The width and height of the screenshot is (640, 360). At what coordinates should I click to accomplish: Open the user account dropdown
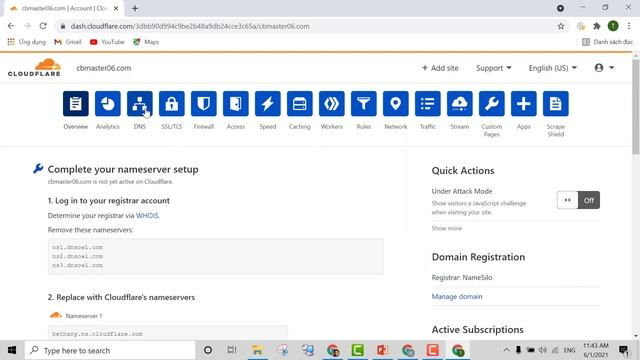click(604, 68)
